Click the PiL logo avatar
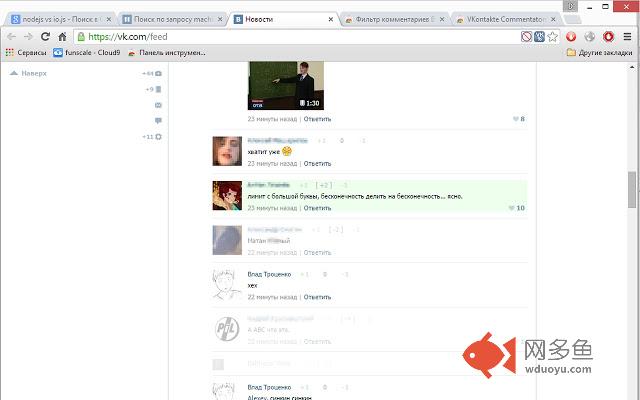The width and height of the screenshot is (640, 400). (x=227, y=329)
